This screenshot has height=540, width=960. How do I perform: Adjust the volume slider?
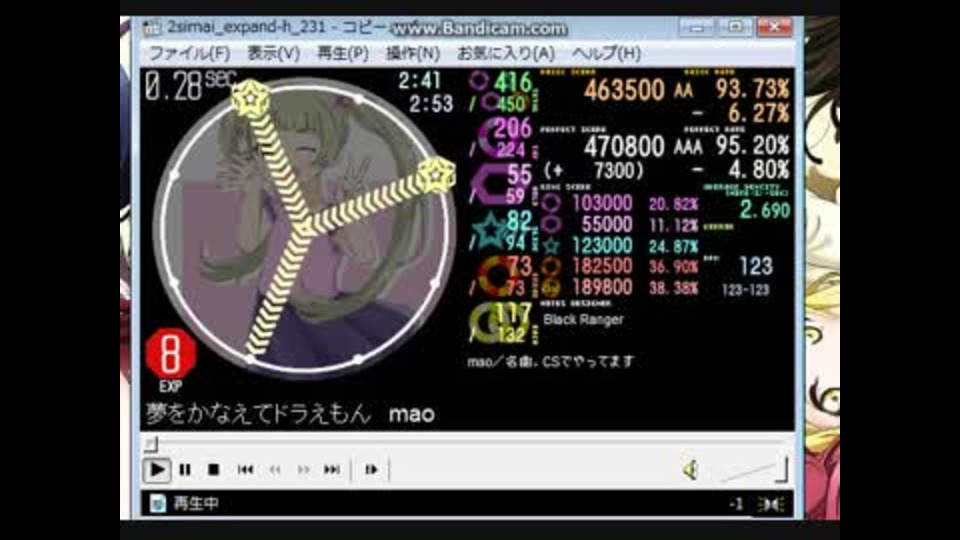752,470
